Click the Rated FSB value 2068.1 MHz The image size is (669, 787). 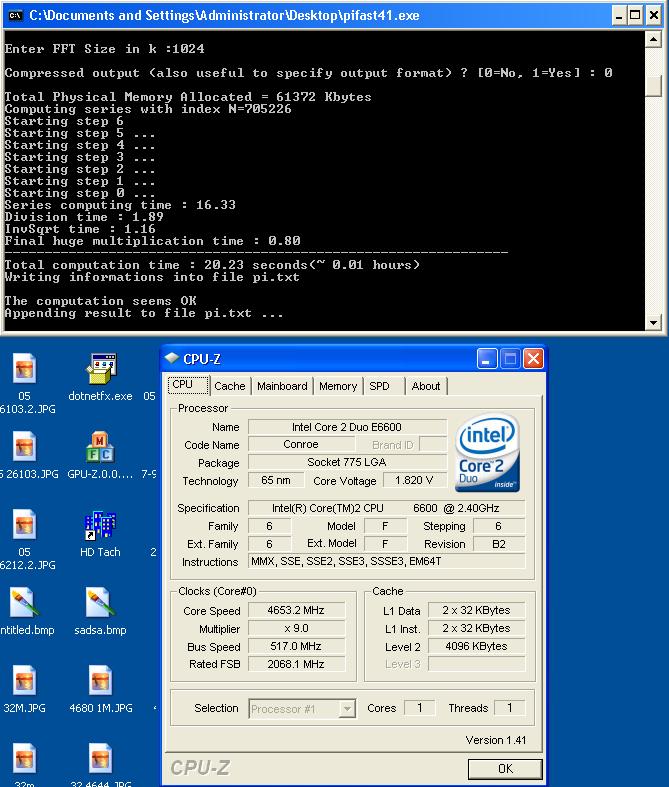point(296,664)
